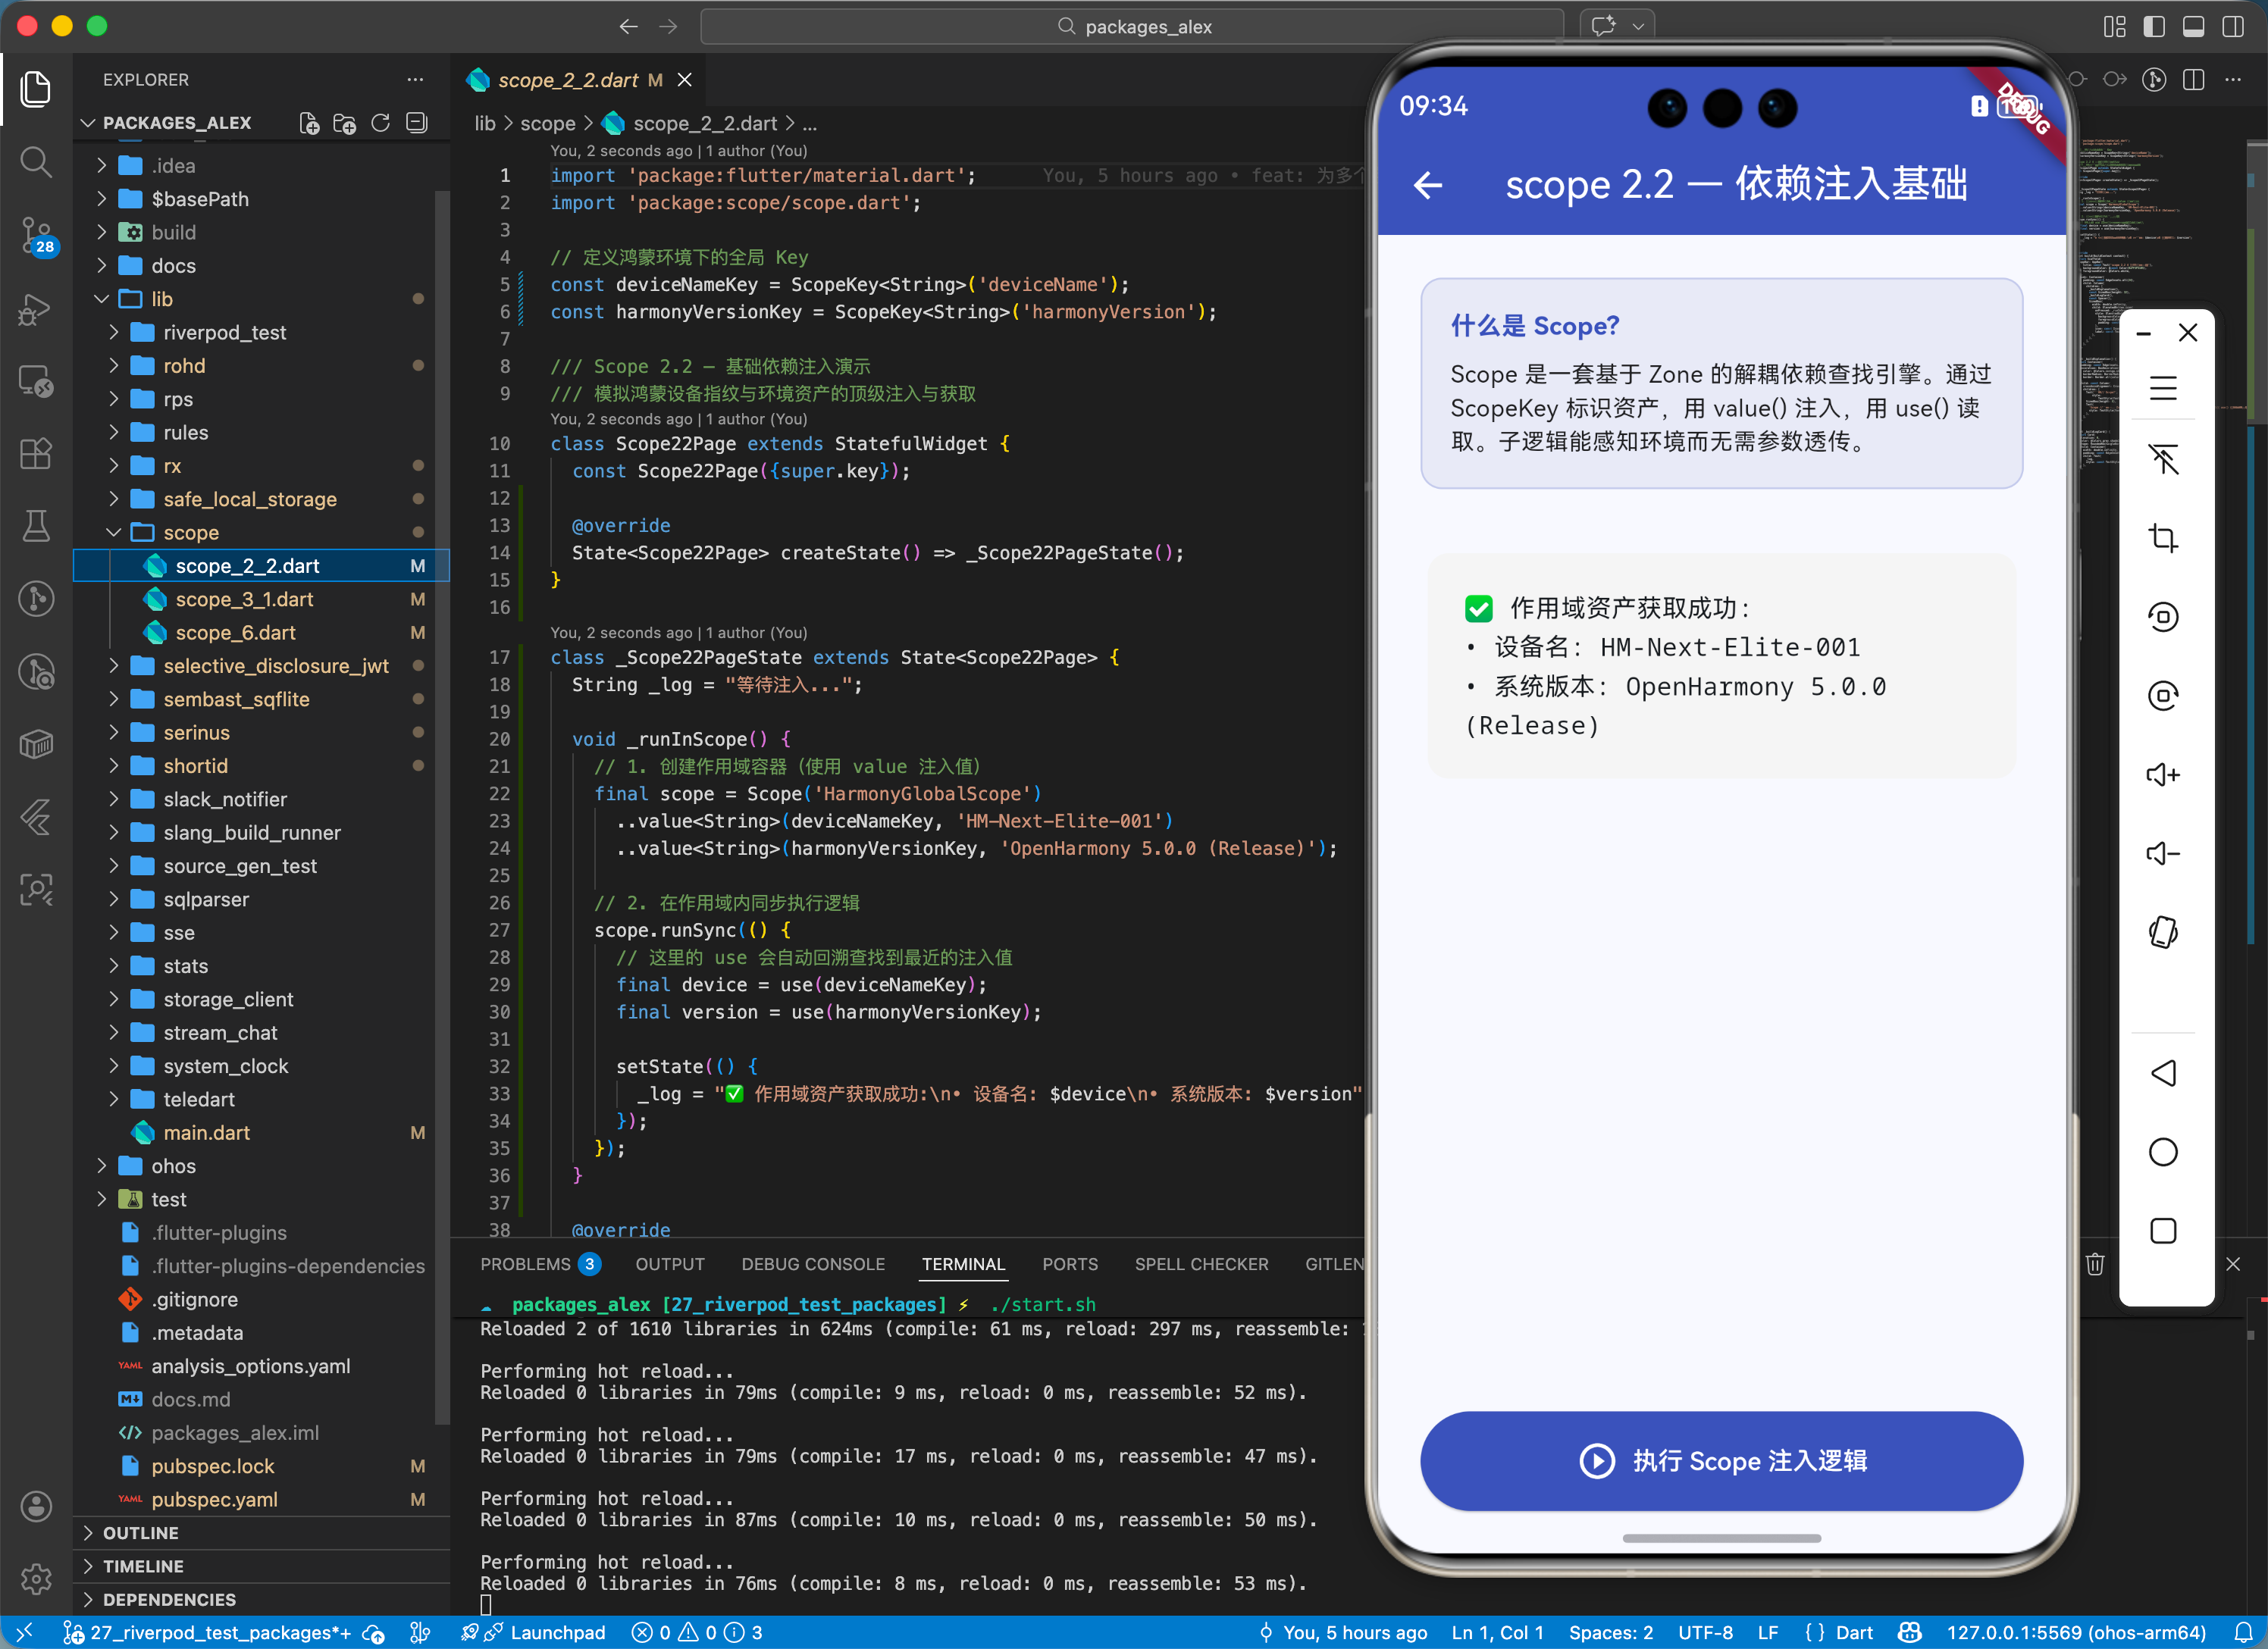Expand the riverpod_test folder
2268x1649 pixels.
point(224,332)
